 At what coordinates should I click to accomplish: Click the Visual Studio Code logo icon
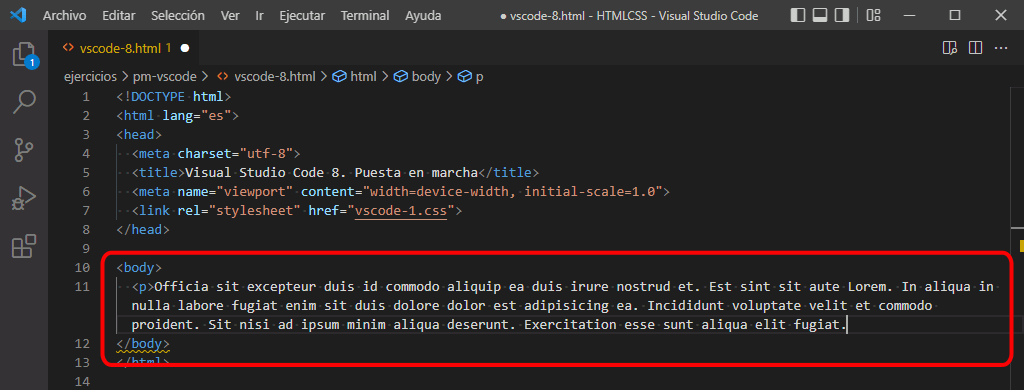pyautogui.click(x=18, y=15)
